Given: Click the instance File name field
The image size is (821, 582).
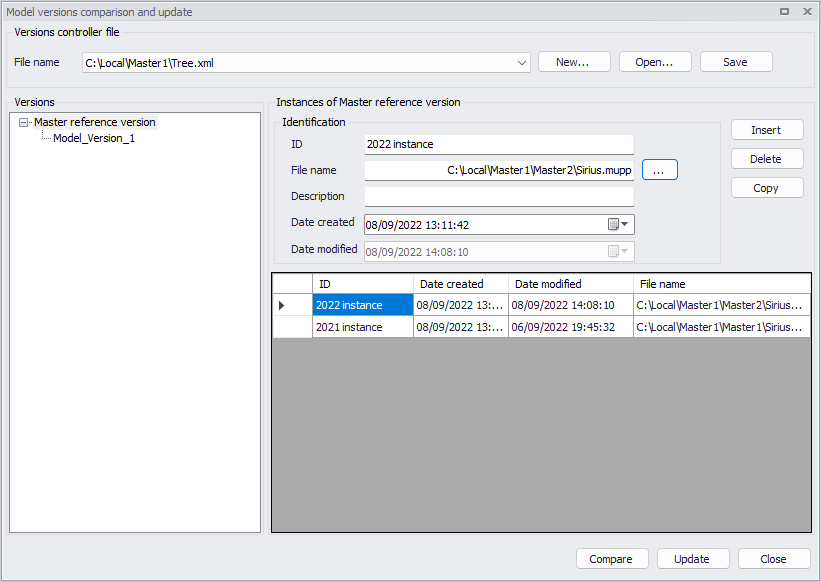Looking at the screenshot, I should coord(499,170).
